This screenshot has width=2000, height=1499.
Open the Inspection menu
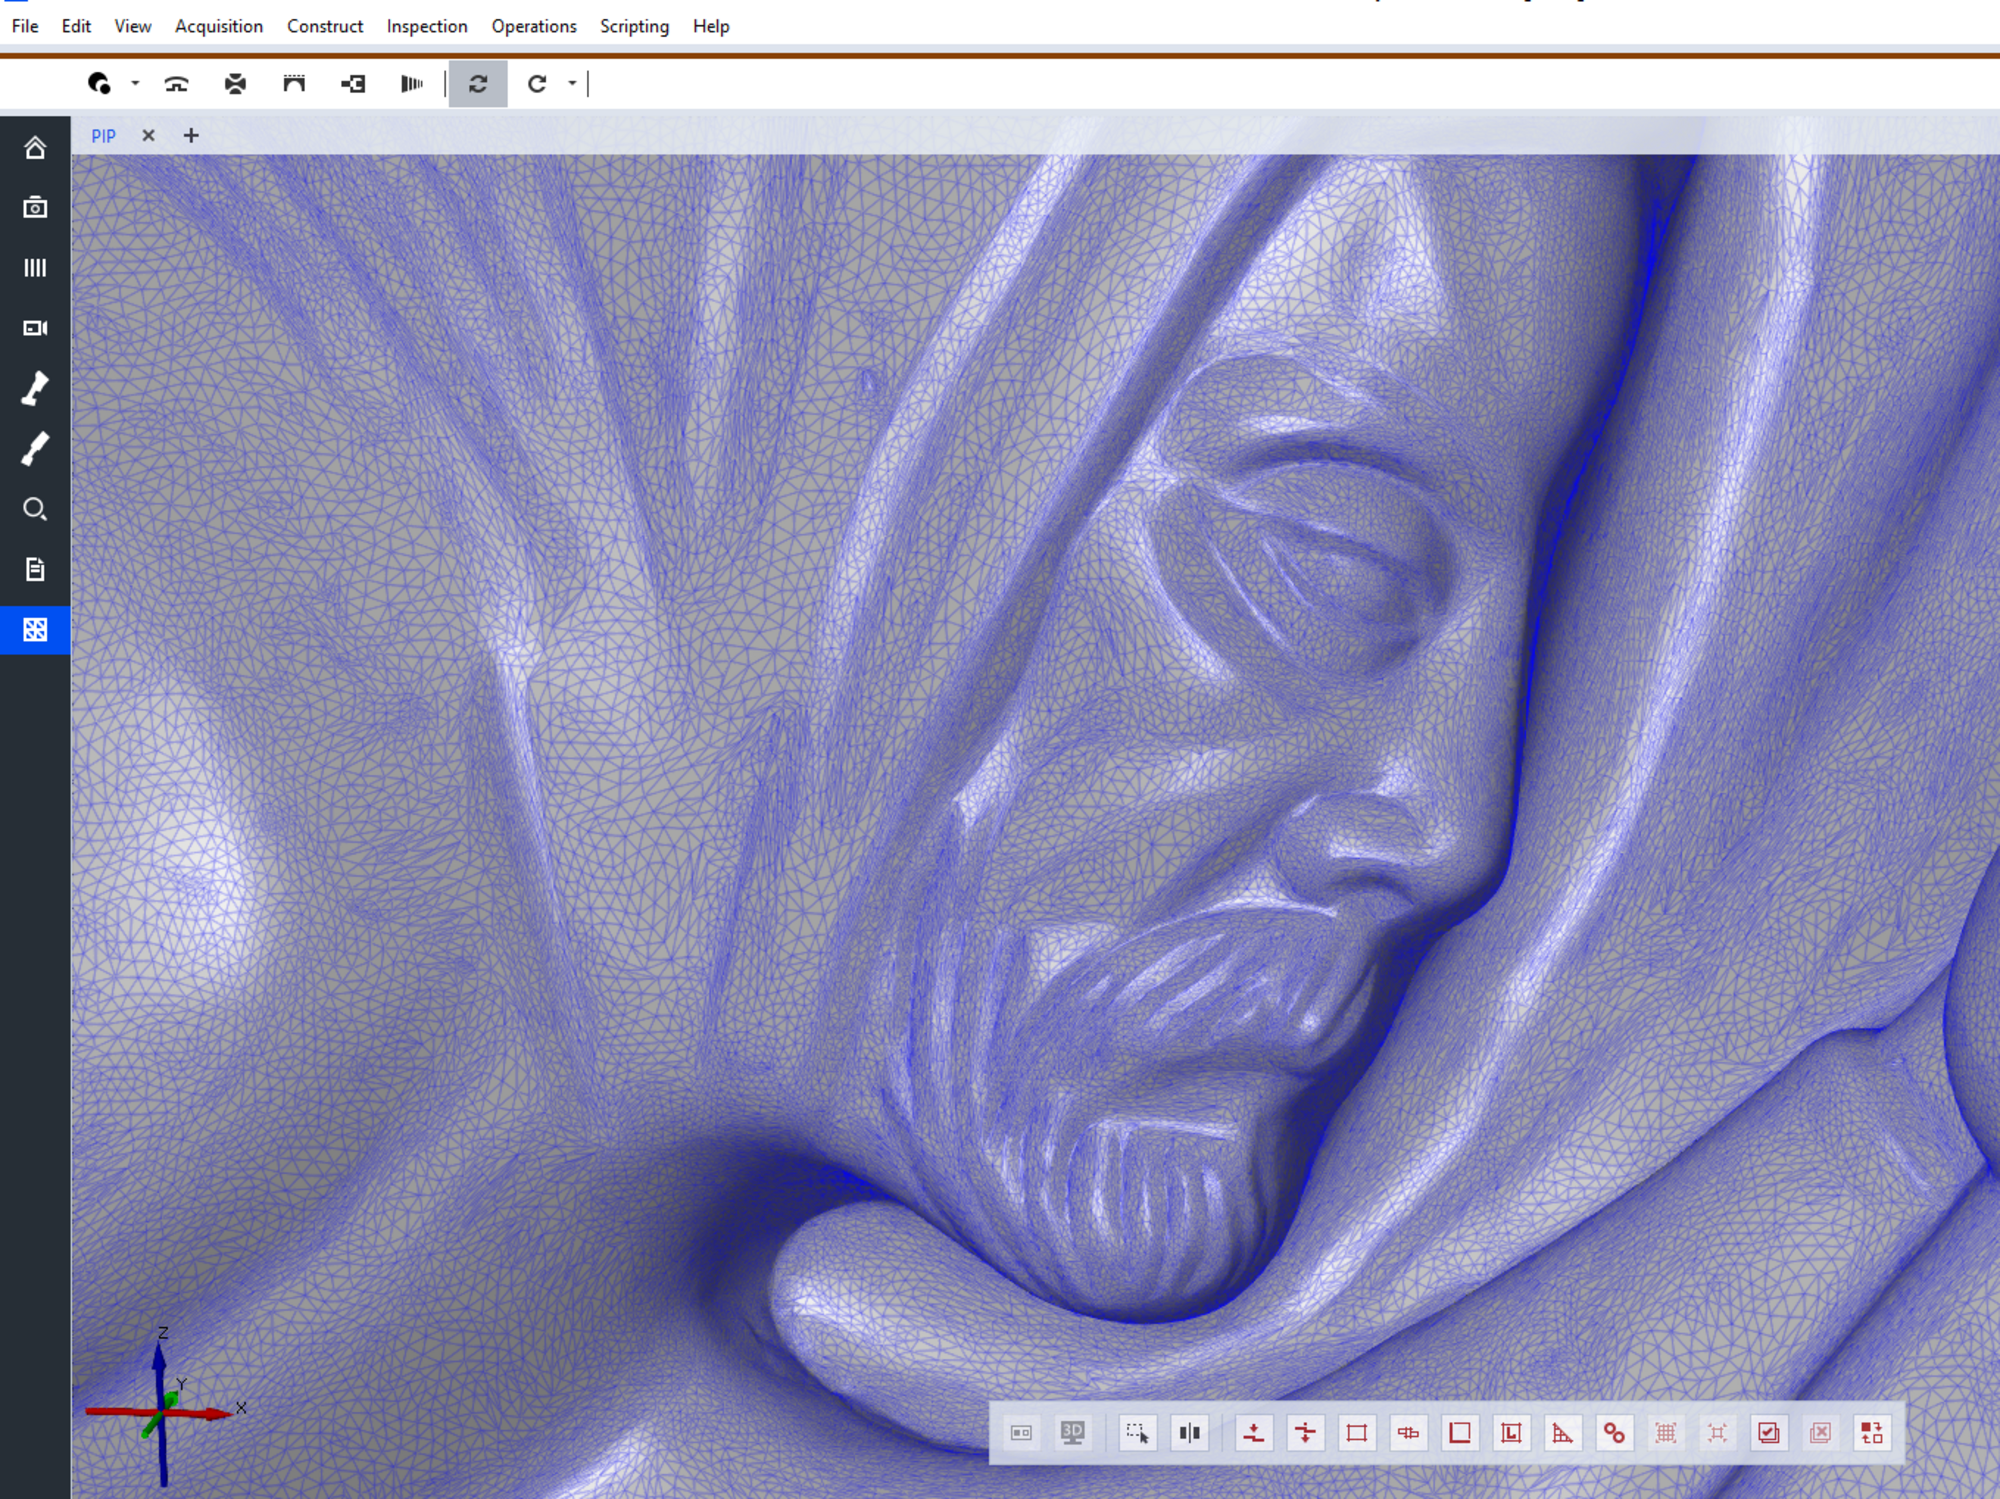click(x=427, y=26)
